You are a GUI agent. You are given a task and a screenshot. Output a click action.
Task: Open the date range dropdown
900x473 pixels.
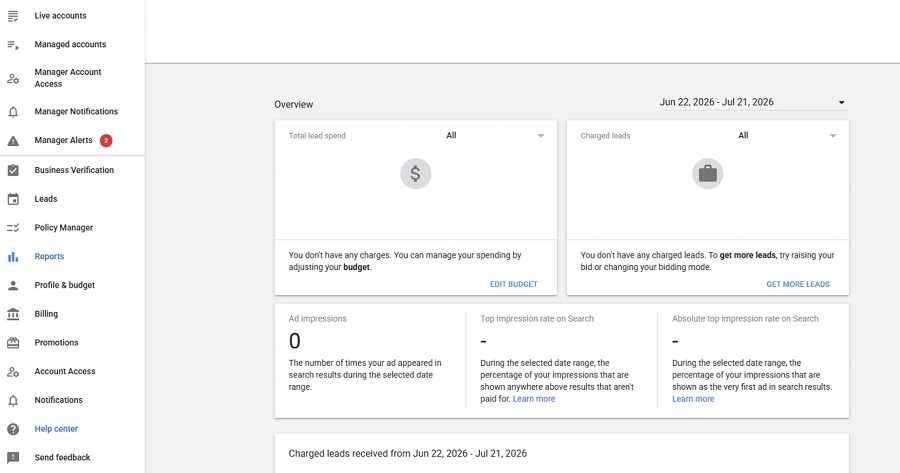point(752,102)
